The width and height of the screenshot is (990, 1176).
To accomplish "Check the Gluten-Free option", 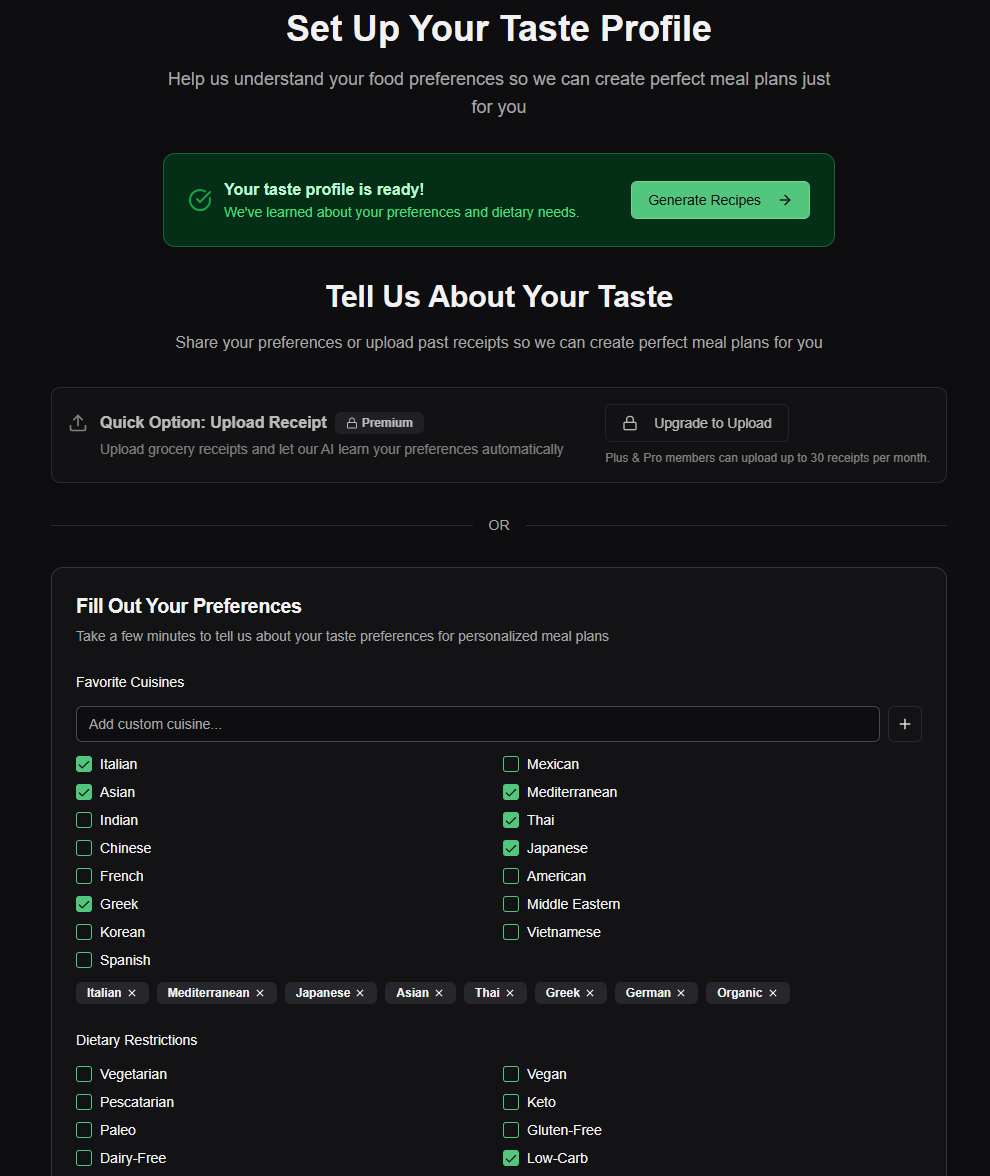I will pyautogui.click(x=510, y=1129).
